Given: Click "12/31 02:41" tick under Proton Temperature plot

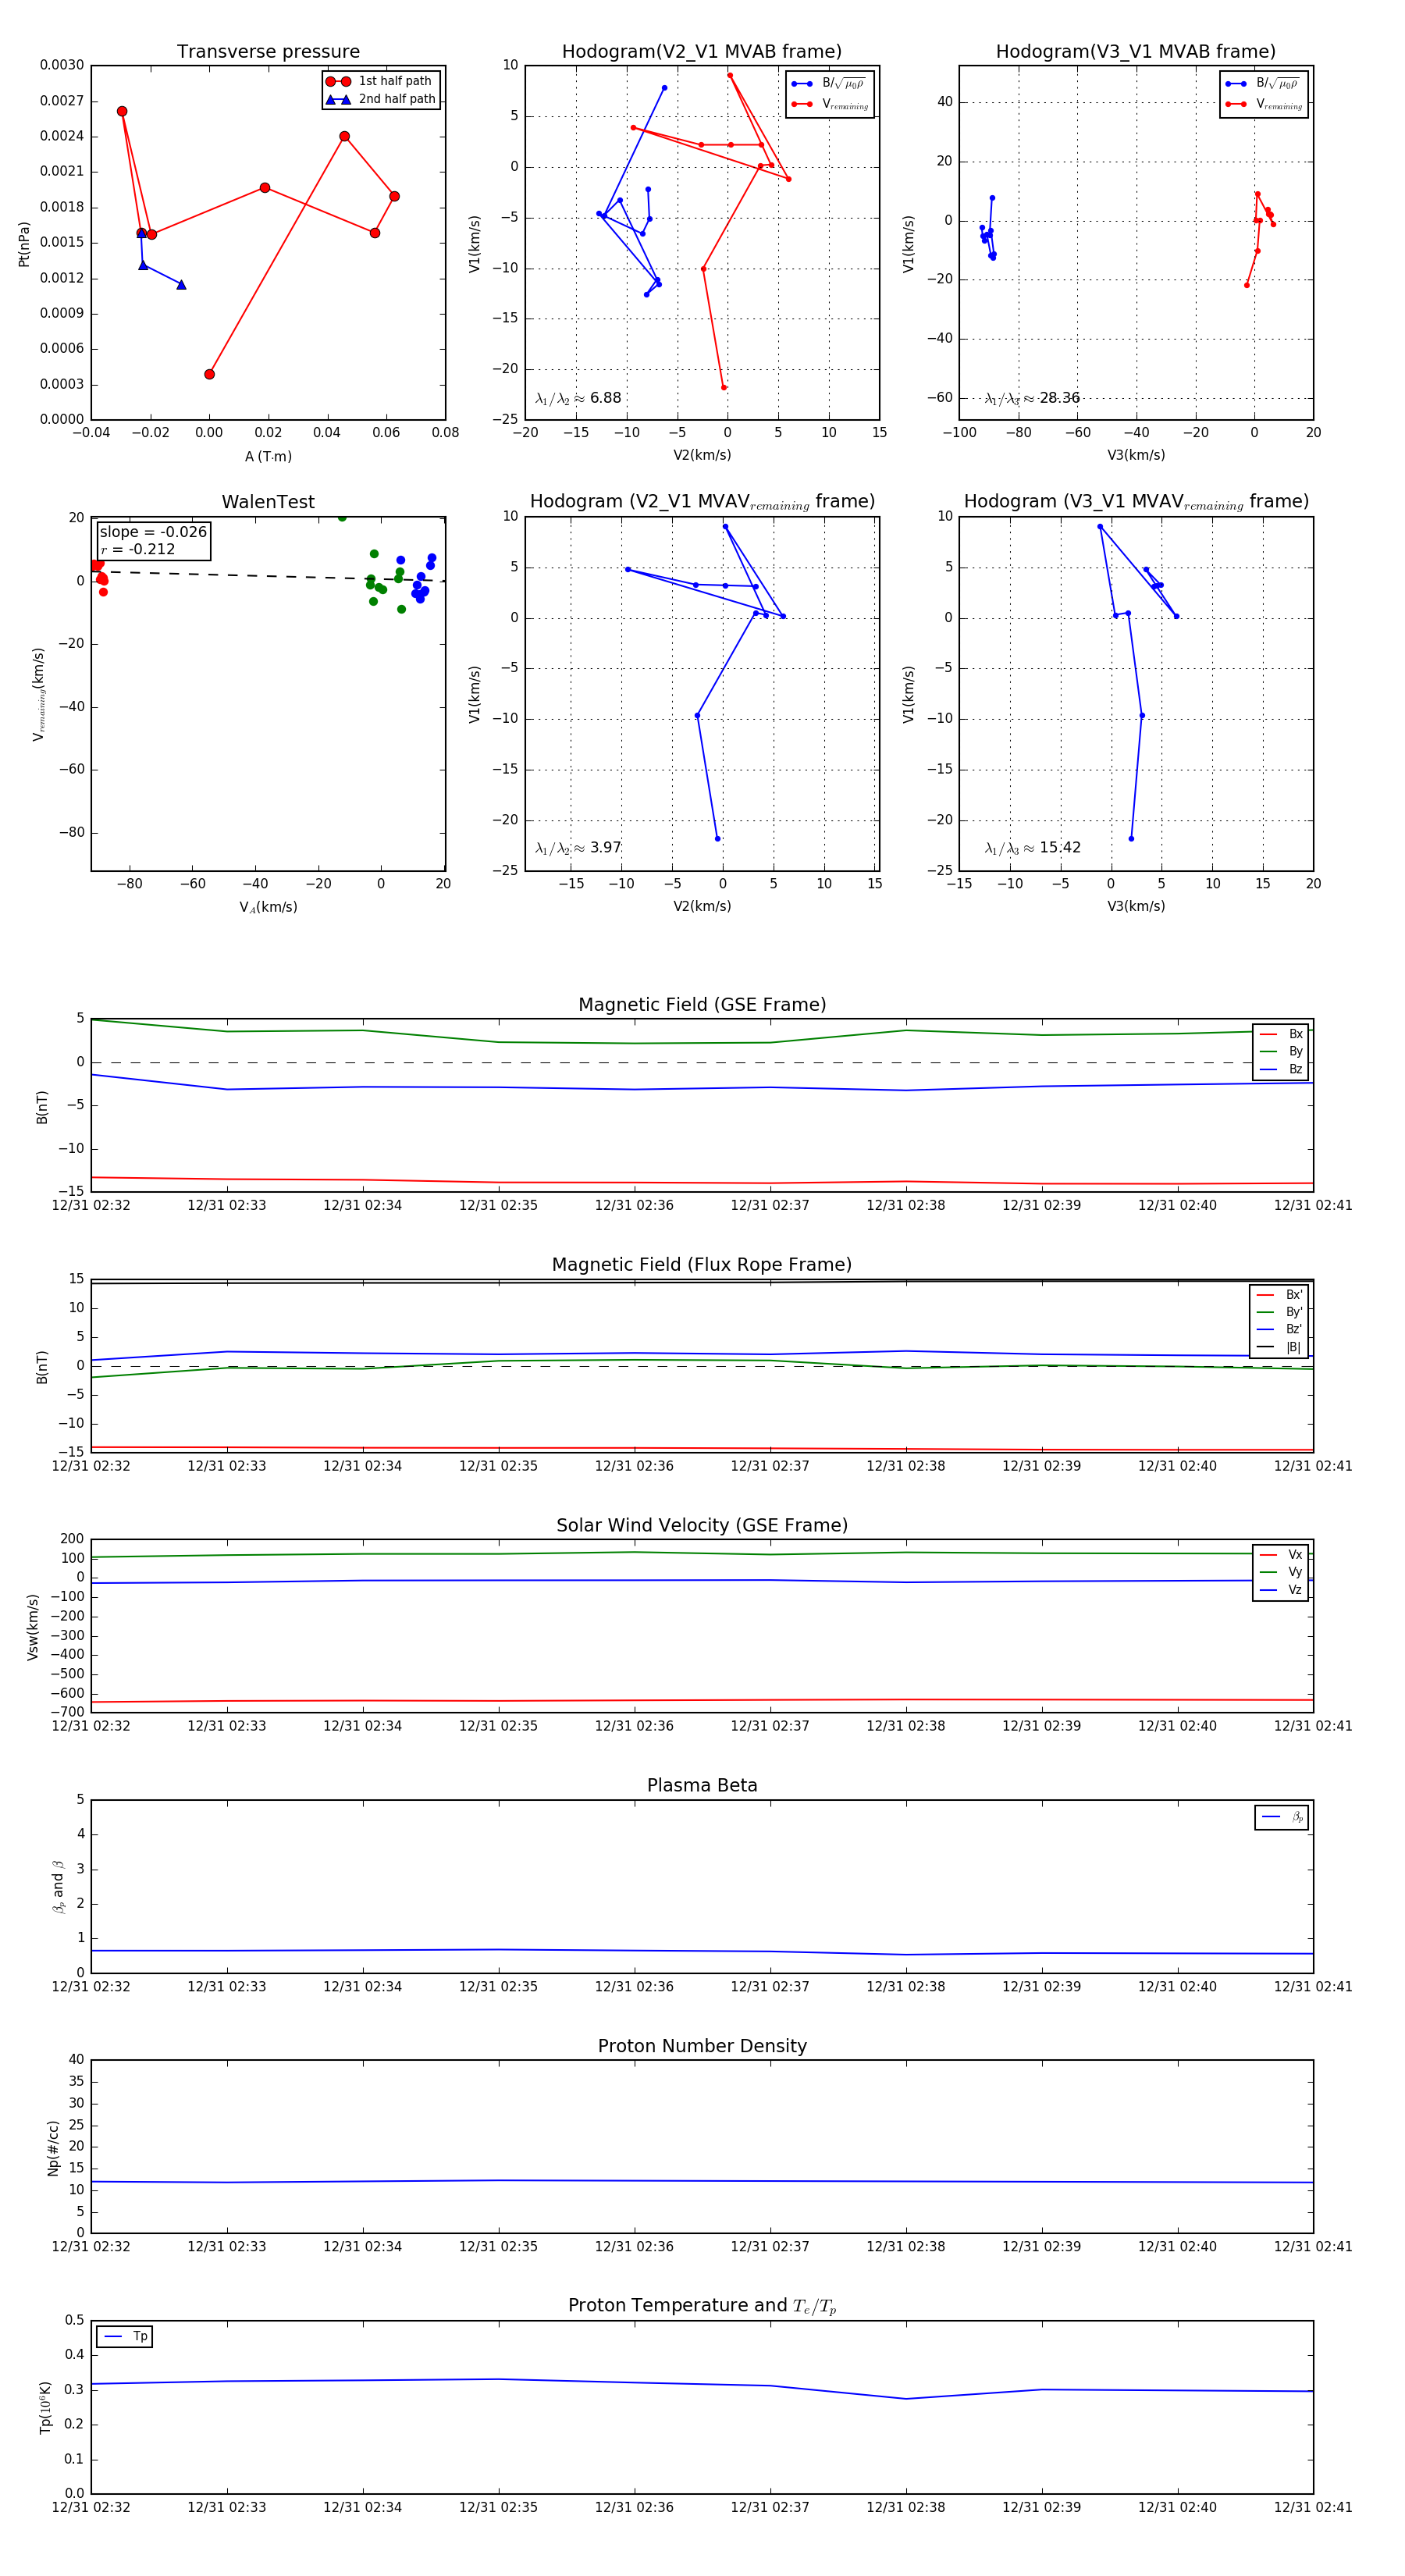Looking at the screenshot, I should (1313, 2507).
